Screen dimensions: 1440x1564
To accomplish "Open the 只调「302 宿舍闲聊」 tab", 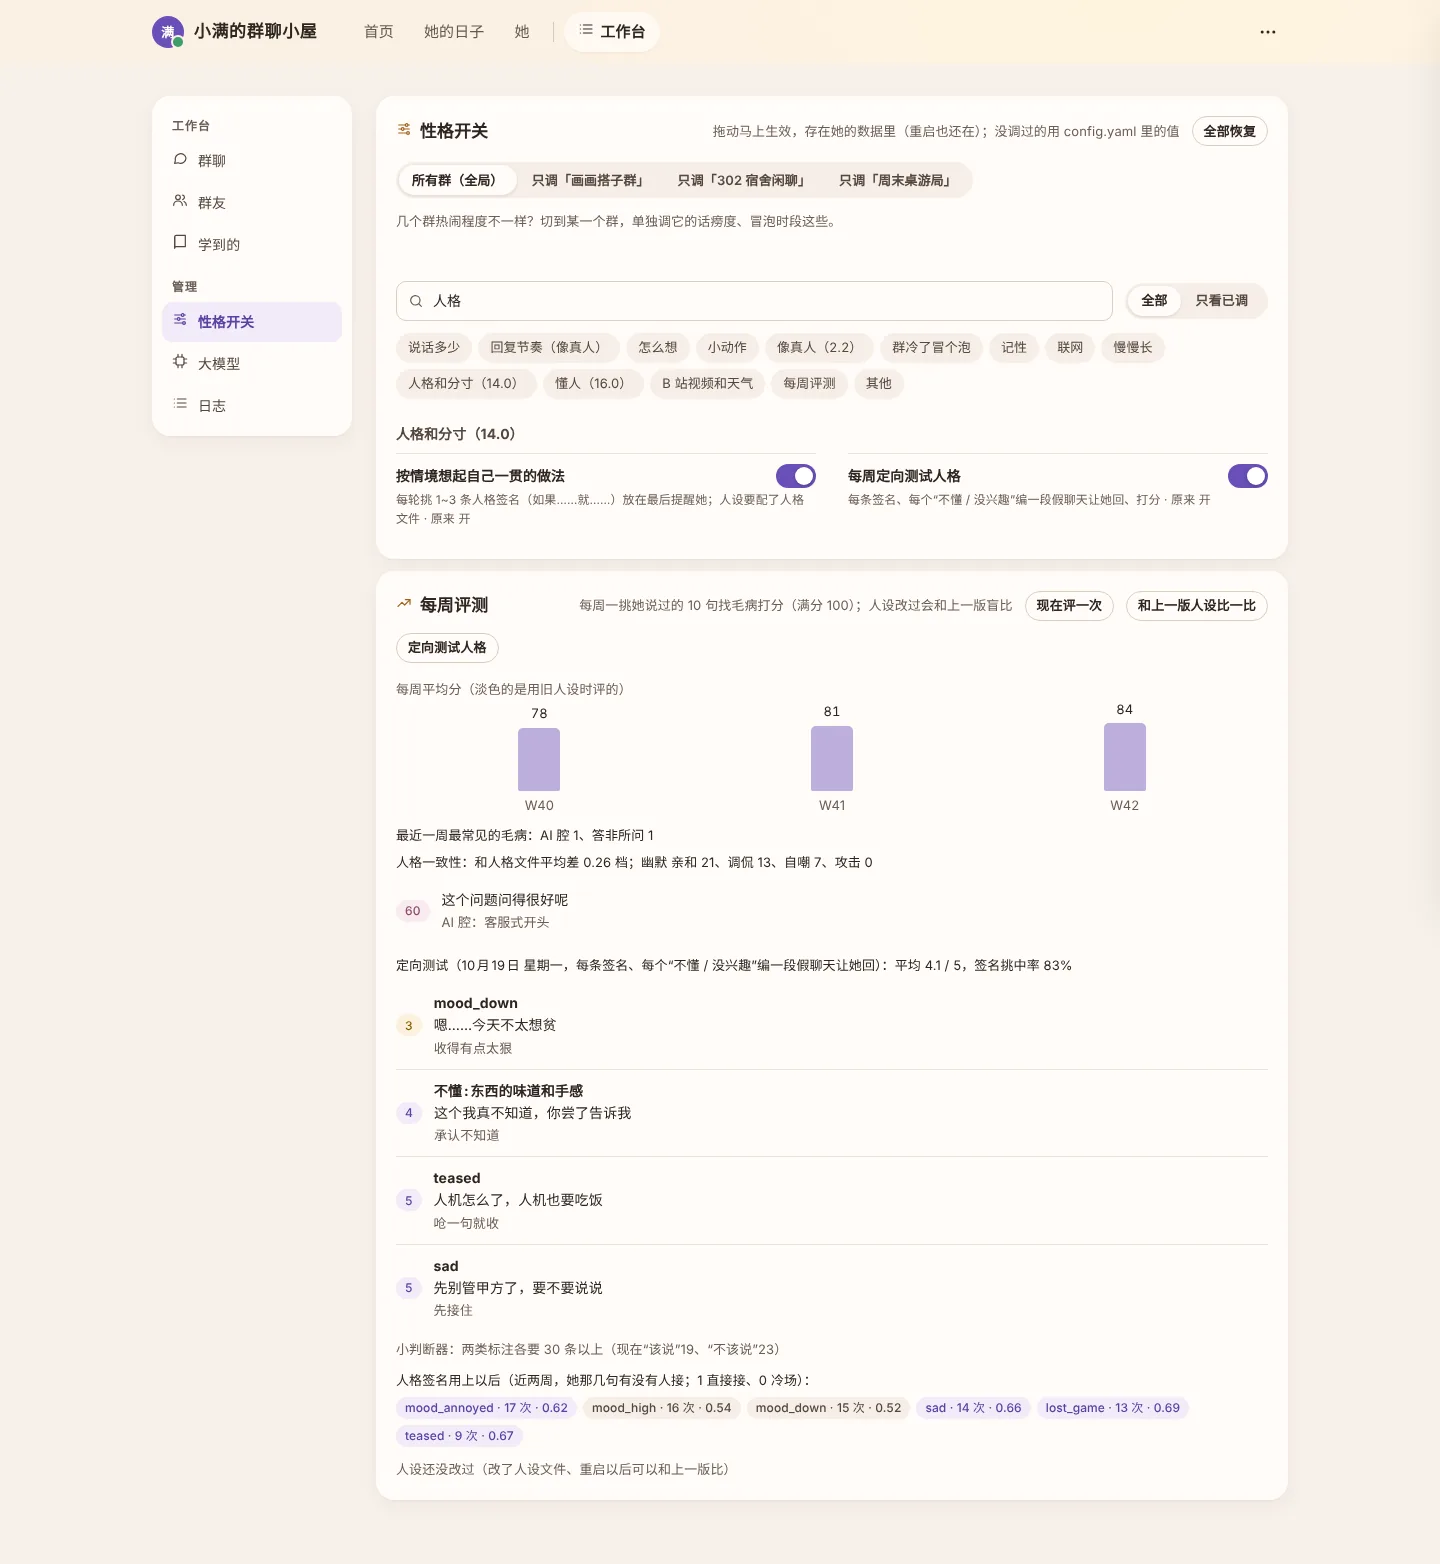I will point(741,180).
